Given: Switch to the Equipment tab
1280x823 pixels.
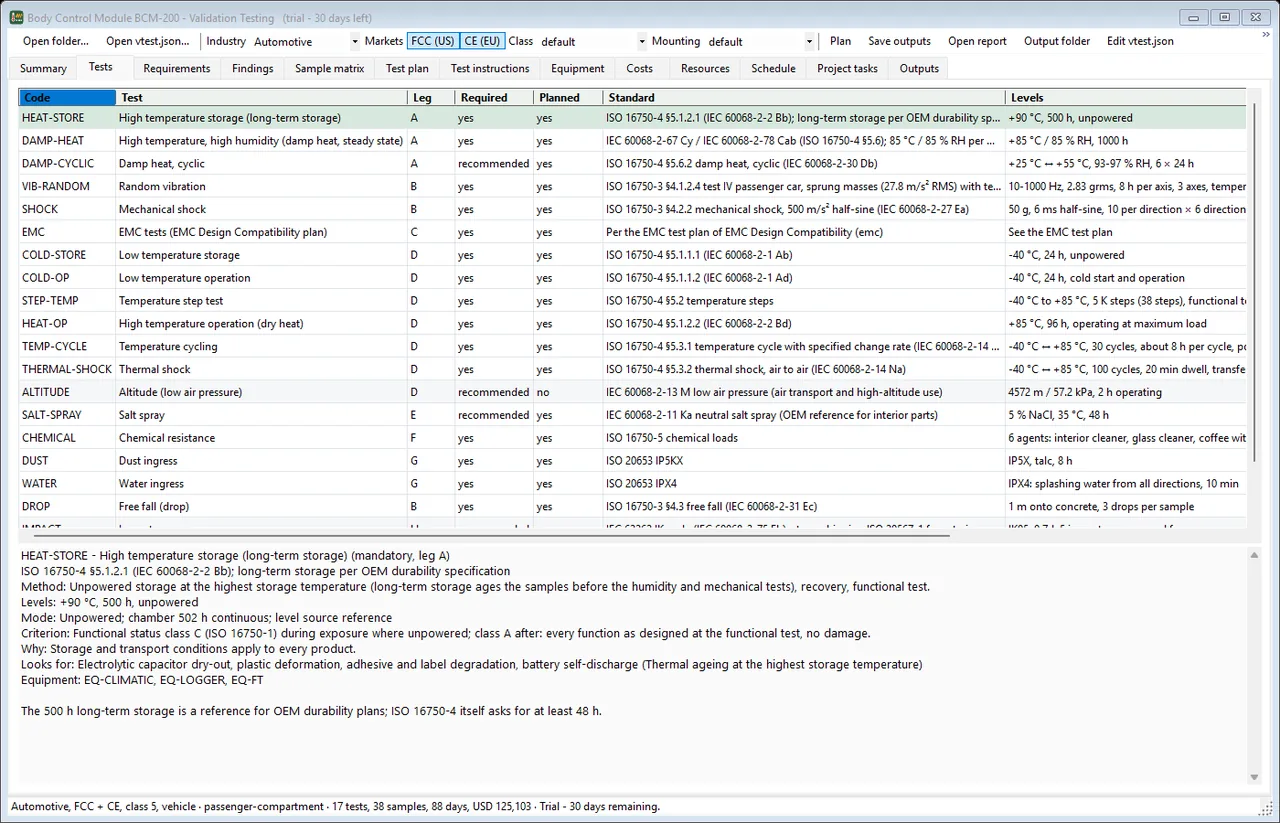Looking at the screenshot, I should coord(578,69).
